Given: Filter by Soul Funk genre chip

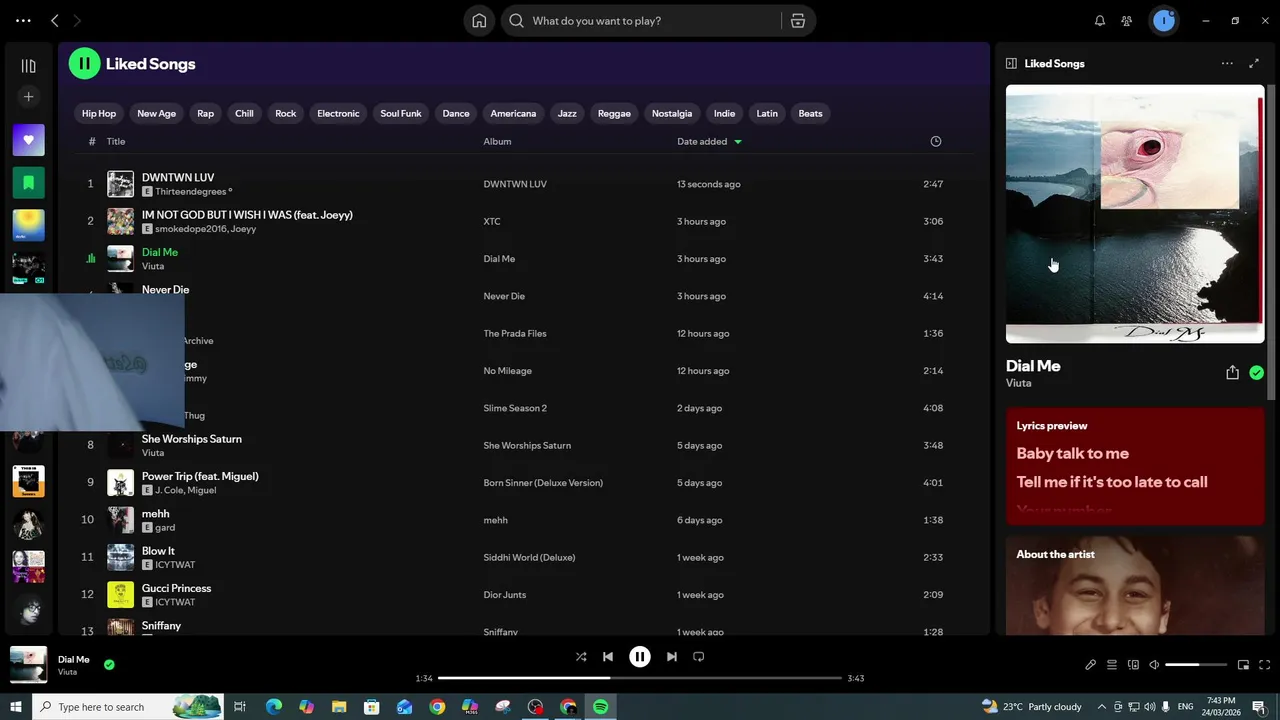Looking at the screenshot, I should [401, 113].
